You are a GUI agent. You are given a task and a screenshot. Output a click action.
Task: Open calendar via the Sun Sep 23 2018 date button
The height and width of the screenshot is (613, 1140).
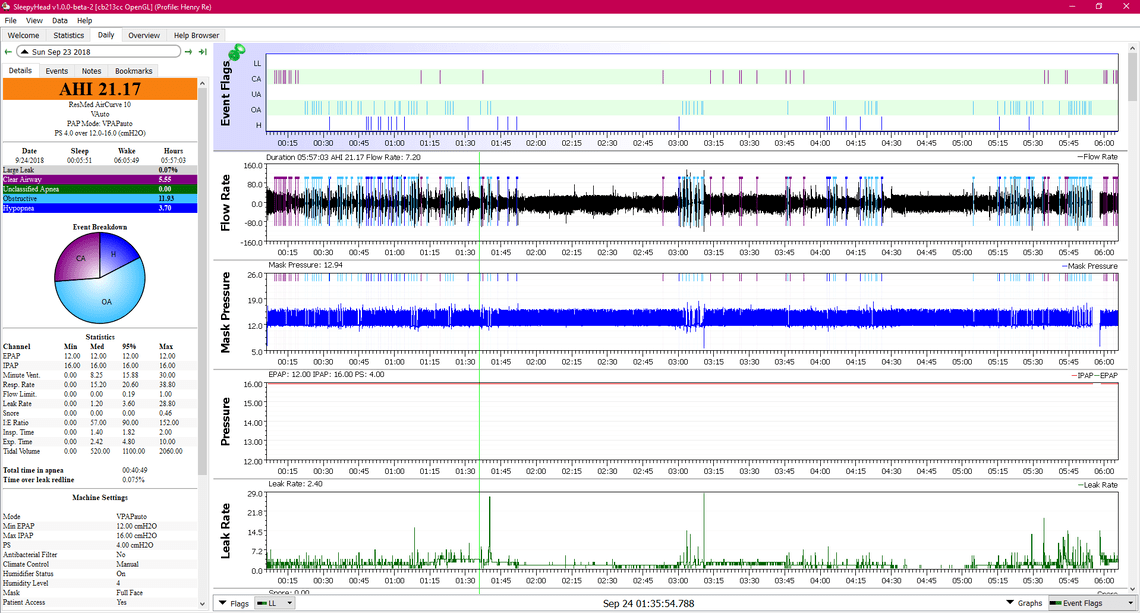[98, 52]
